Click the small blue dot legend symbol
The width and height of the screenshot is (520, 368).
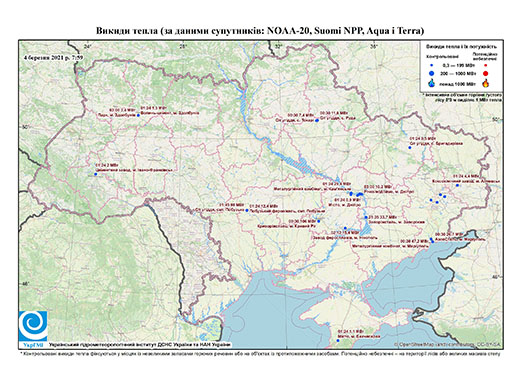(432, 66)
